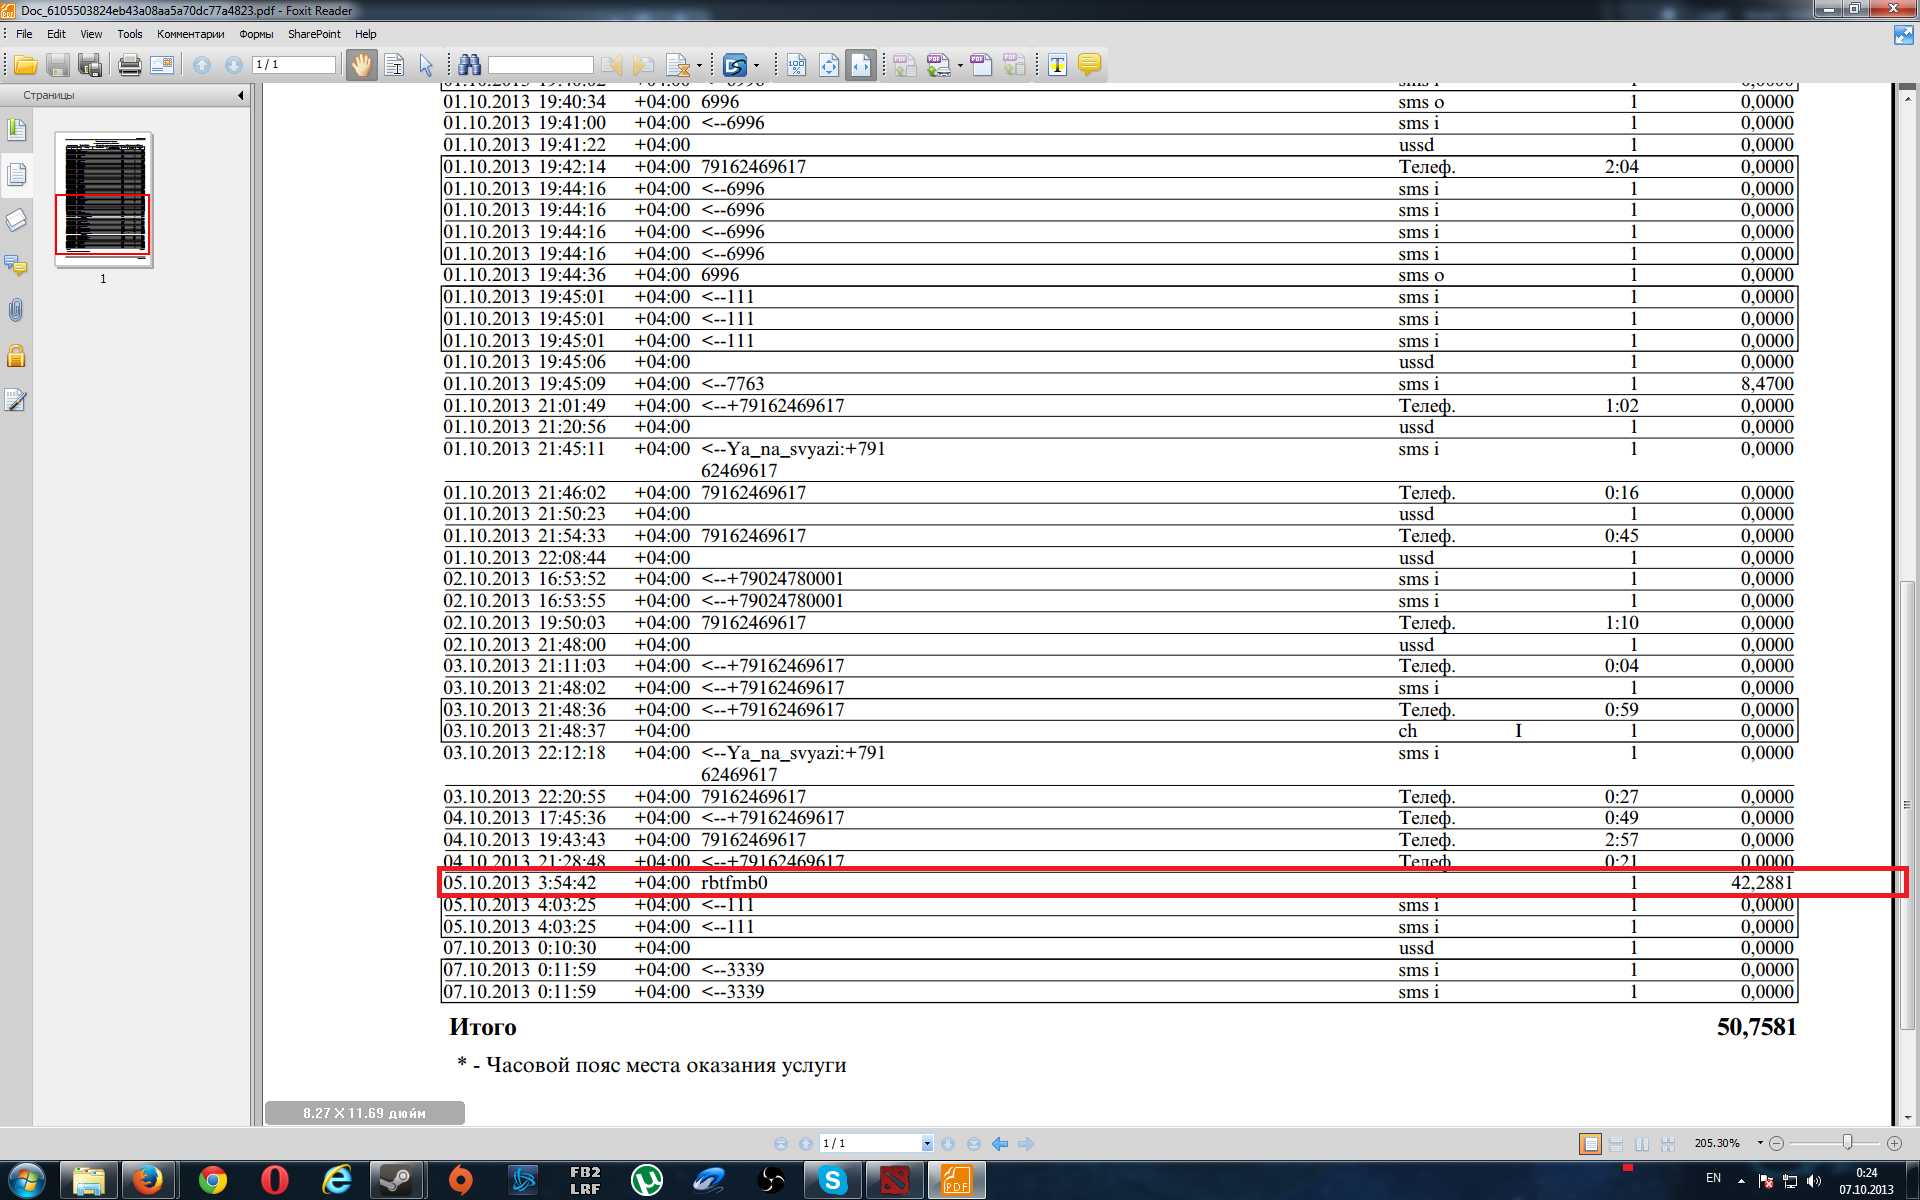Expand the bottom page number dropdown
Viewport: 1920px width, 1200px height.
pos(927,1143)
